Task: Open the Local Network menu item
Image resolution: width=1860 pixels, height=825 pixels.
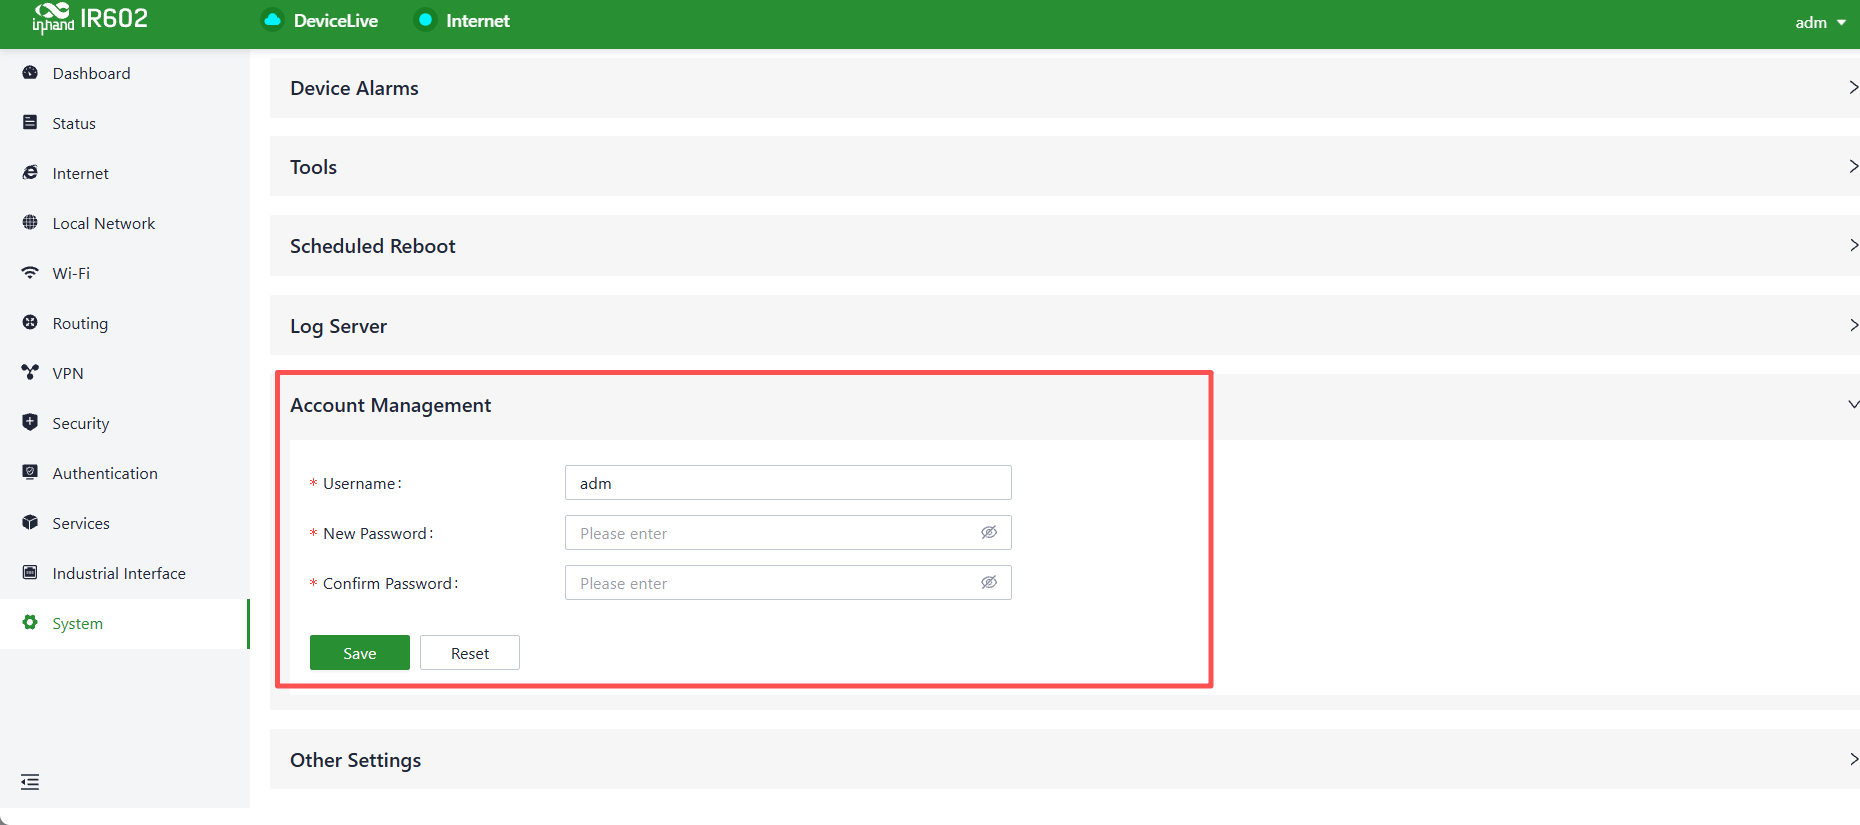Action: [x=125, y=223]
